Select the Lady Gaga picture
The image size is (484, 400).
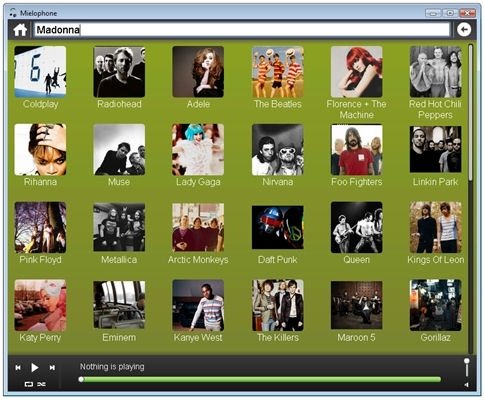(x=198, y=150)
